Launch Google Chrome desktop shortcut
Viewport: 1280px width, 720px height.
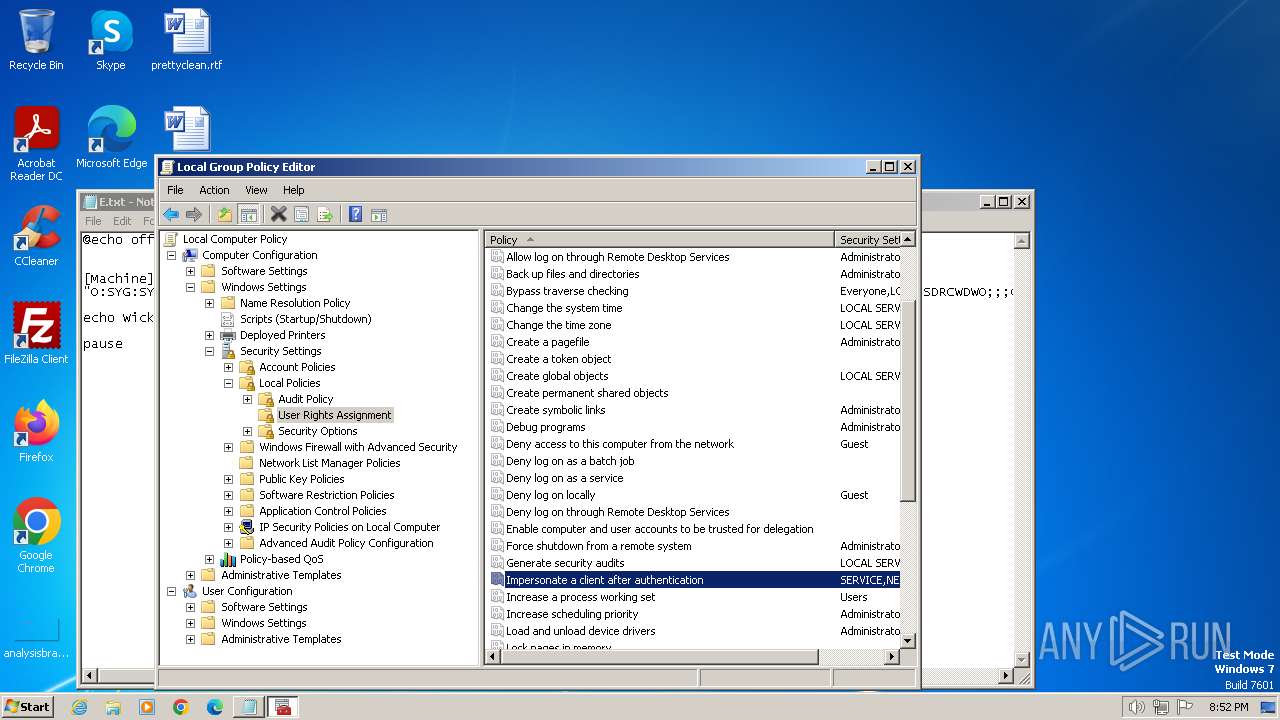tap(36, 535)
